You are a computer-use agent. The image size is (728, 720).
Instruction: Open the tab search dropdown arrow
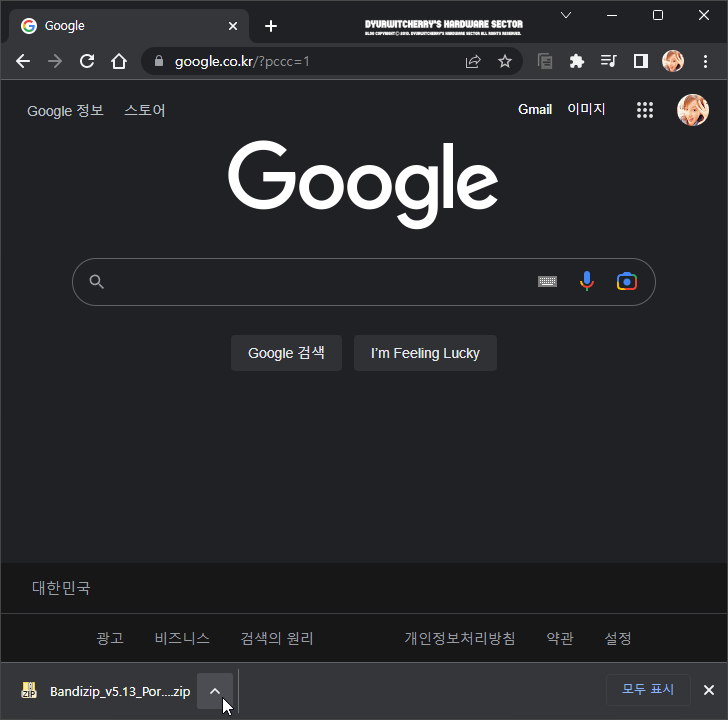pos(566,15)
